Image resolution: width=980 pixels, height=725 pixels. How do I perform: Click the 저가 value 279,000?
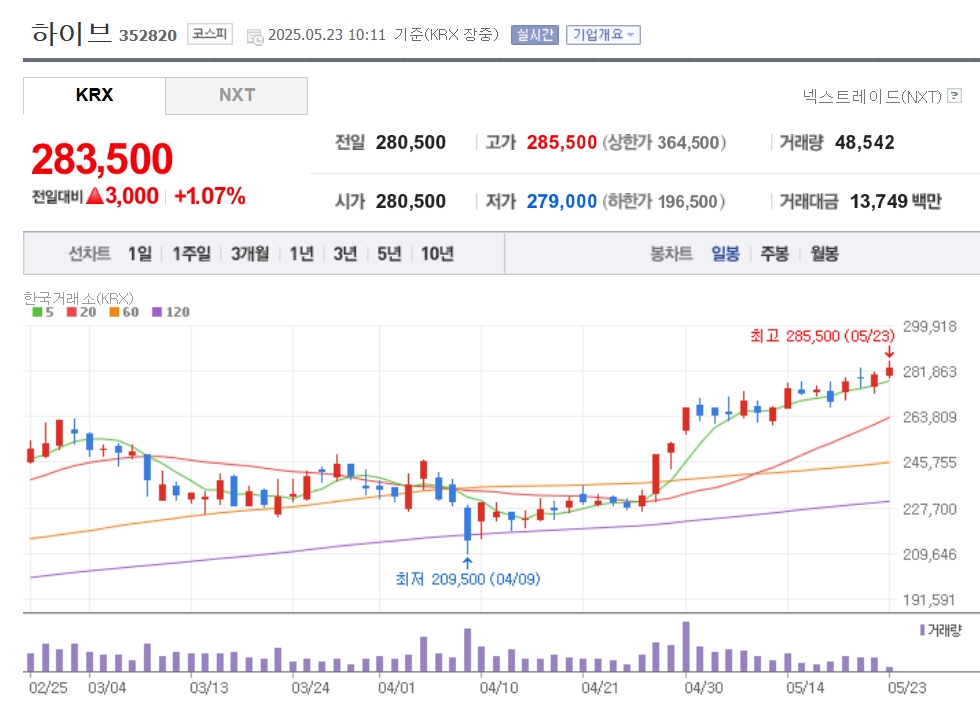(561, 201)
